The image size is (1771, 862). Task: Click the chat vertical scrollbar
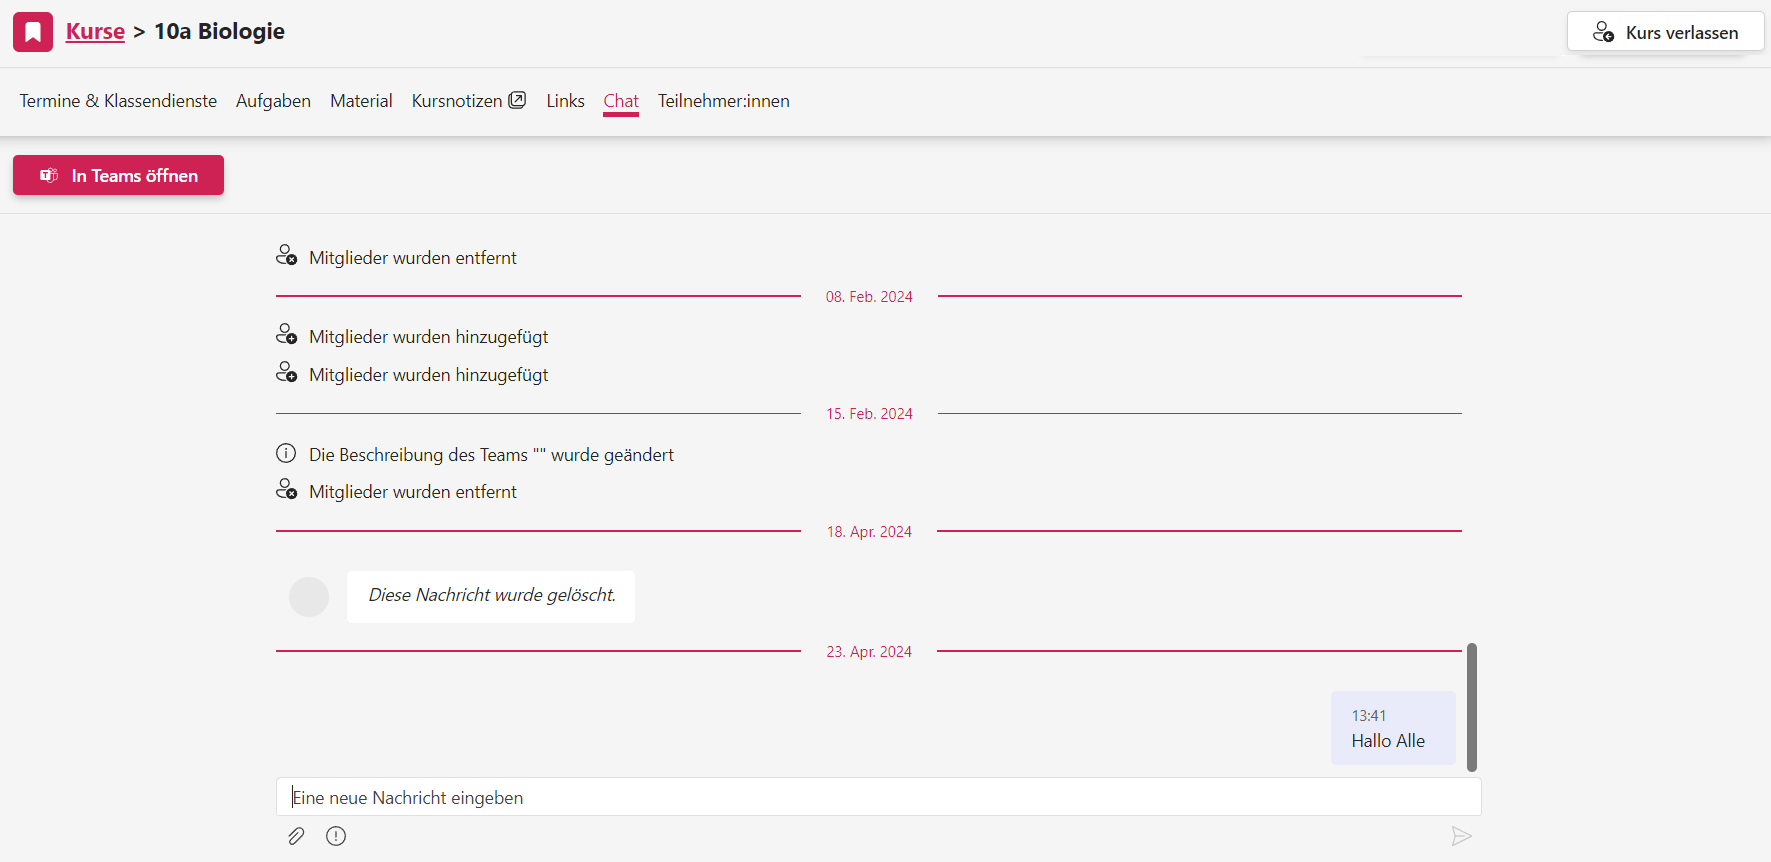(1471, 706)
